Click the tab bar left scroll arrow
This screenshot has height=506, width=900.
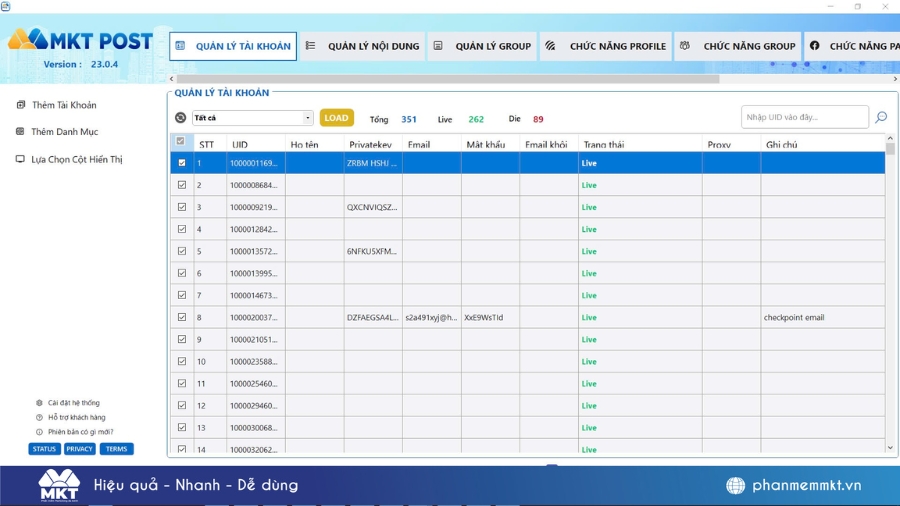pos(172,79)
